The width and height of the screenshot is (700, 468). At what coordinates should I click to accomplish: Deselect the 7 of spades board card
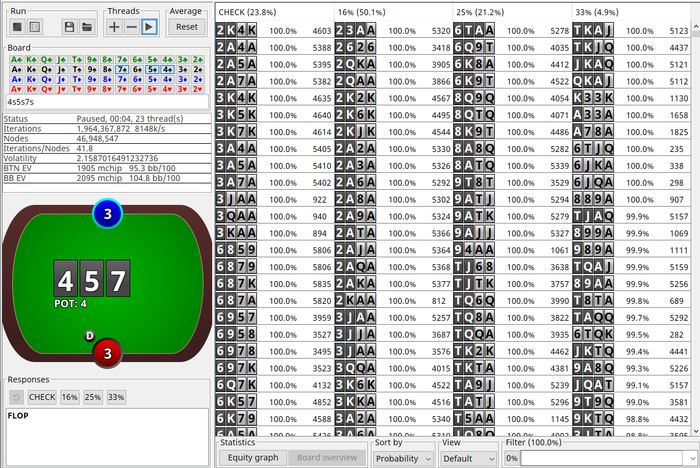click(122, 70)
